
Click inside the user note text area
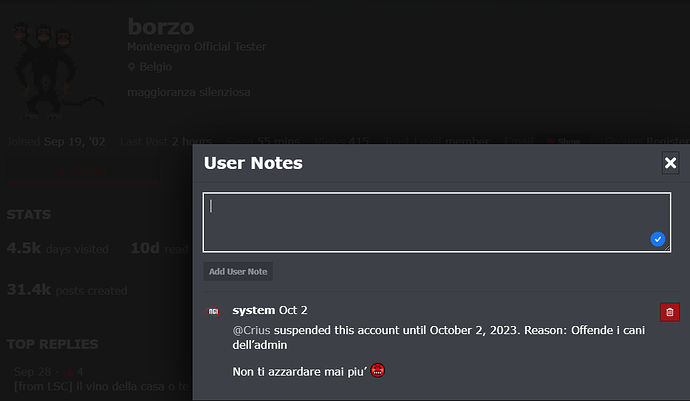[437, 222]
